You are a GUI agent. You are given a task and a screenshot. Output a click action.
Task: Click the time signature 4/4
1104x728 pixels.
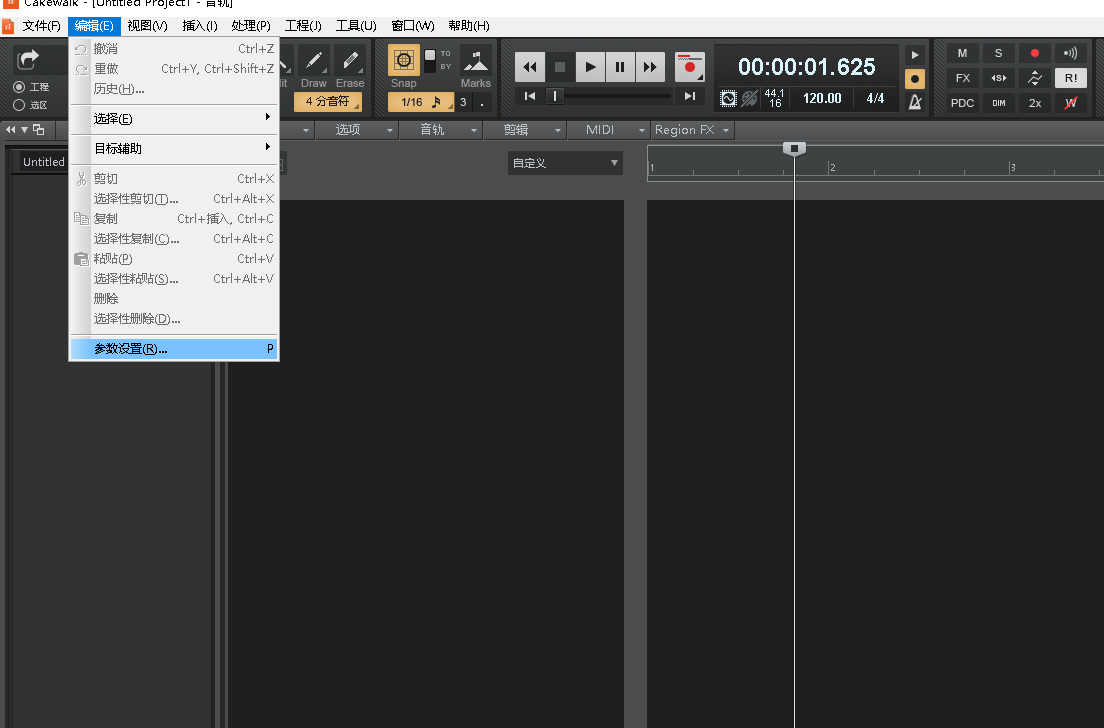coord(875,99)
